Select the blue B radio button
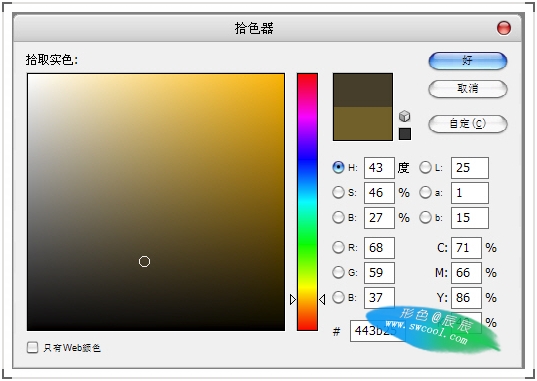The height and width of the screenshot is (381, 537). click(x=338, y=297)
